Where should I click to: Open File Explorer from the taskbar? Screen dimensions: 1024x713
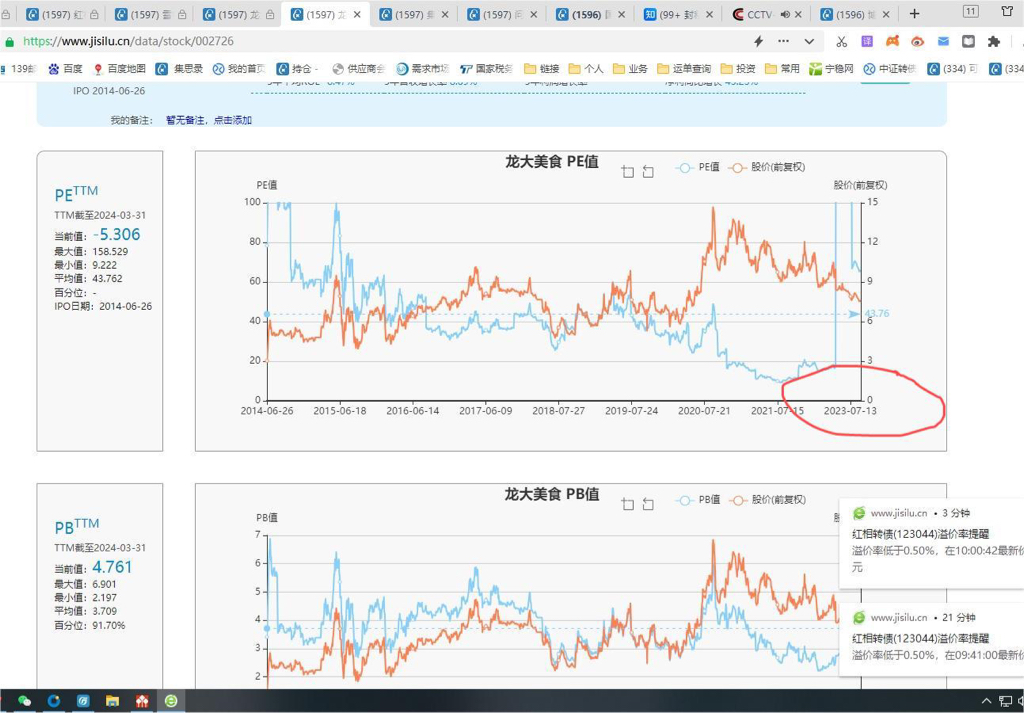coord(112,701)
